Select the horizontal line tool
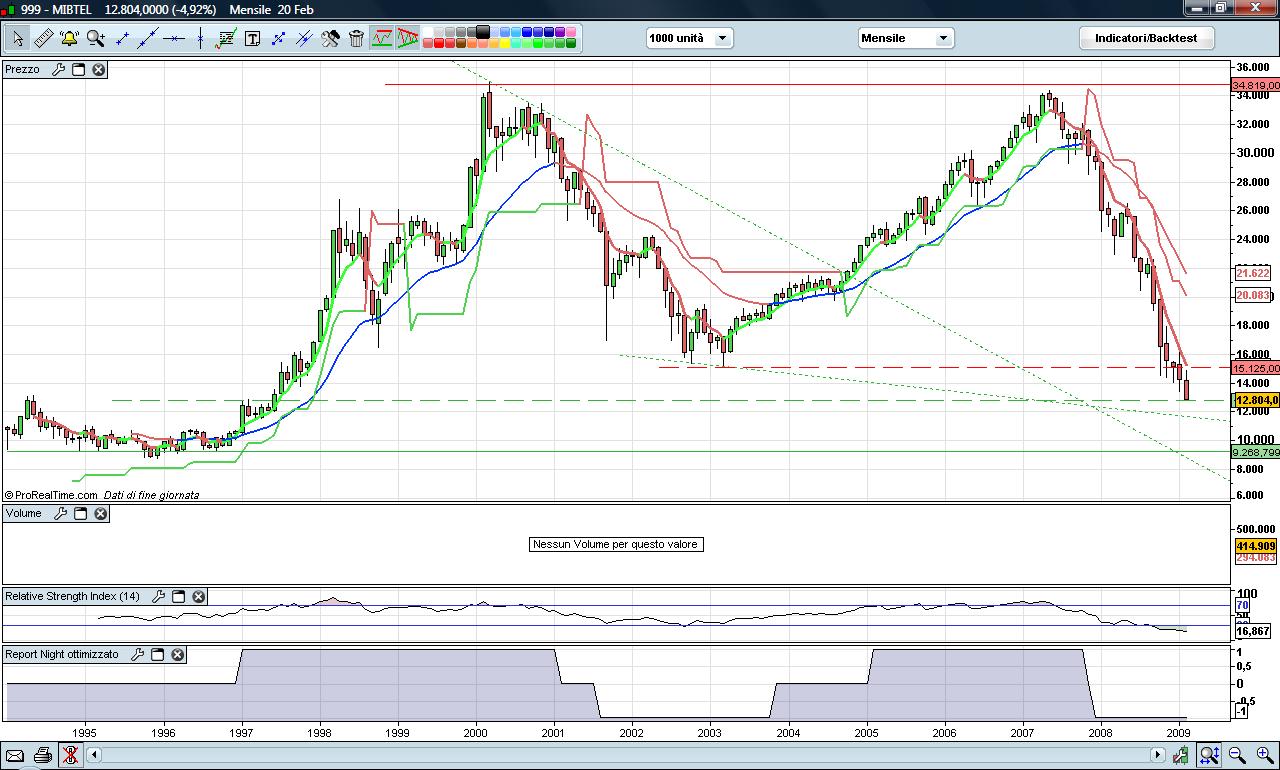 click(174, 39)
